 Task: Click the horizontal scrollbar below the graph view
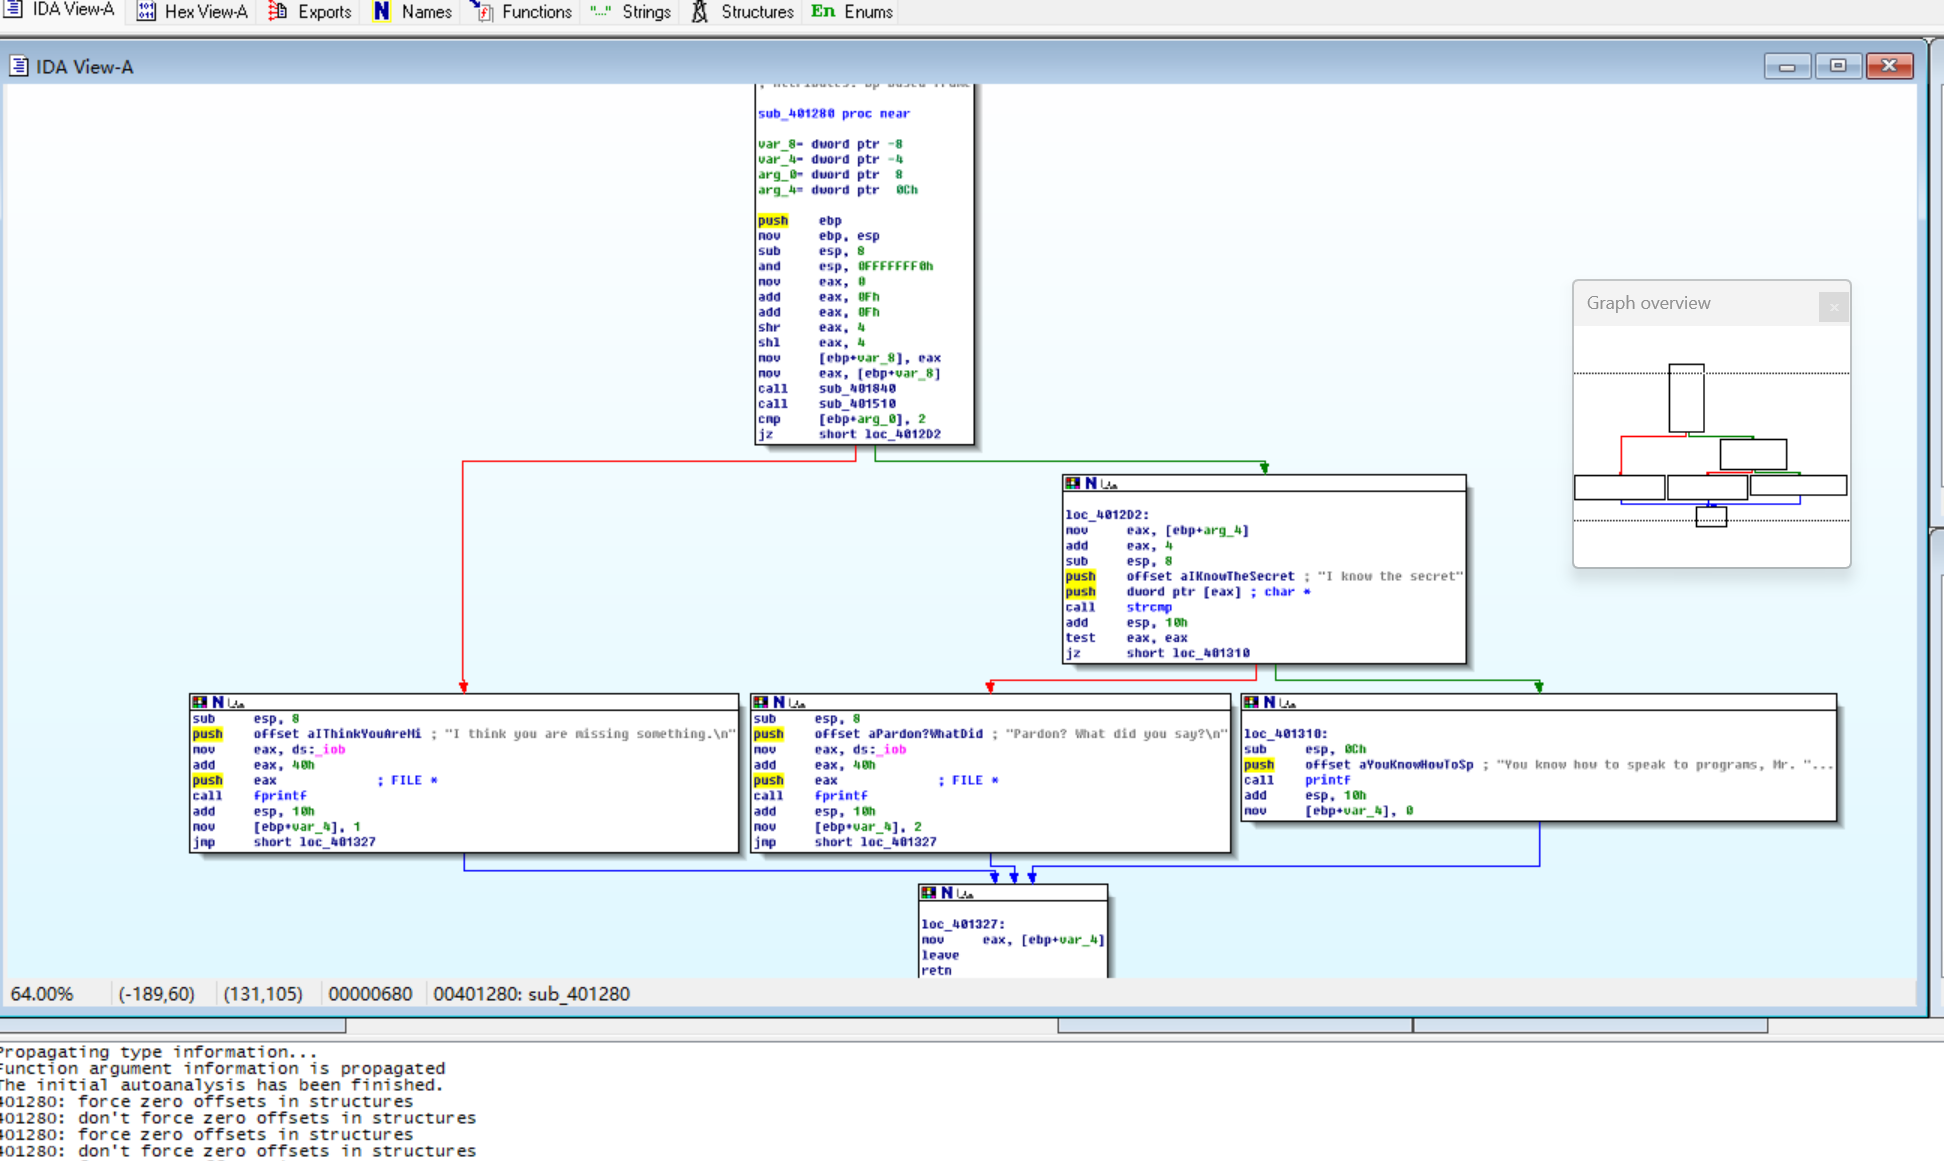coord(700,1025)
